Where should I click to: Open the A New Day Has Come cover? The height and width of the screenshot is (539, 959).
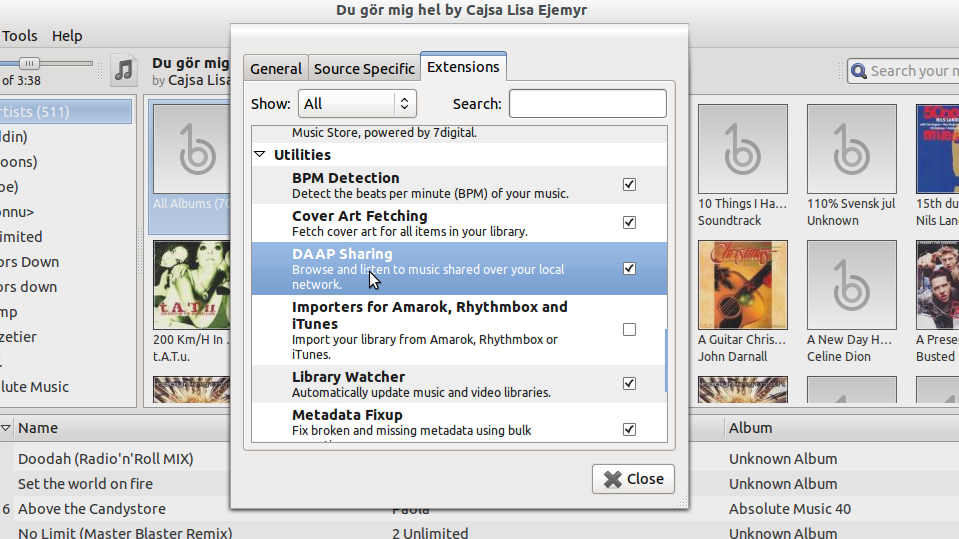851,284
